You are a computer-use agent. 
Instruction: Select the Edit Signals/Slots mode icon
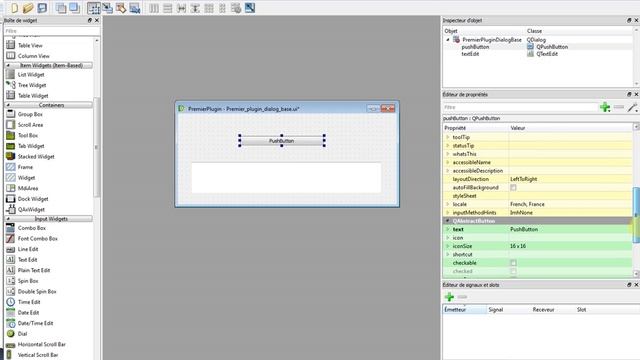click(x=107, y=8)
